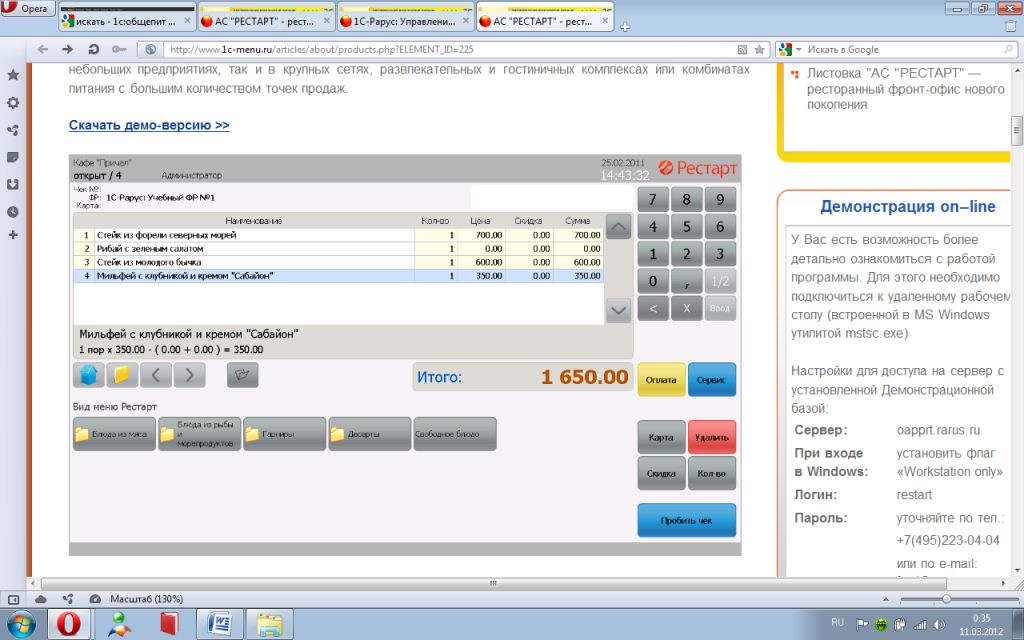Image resolution: width=1024 pixels, height=640 pixels.
Task: Bookmark page using address bar star
Action: pos(760,49)
